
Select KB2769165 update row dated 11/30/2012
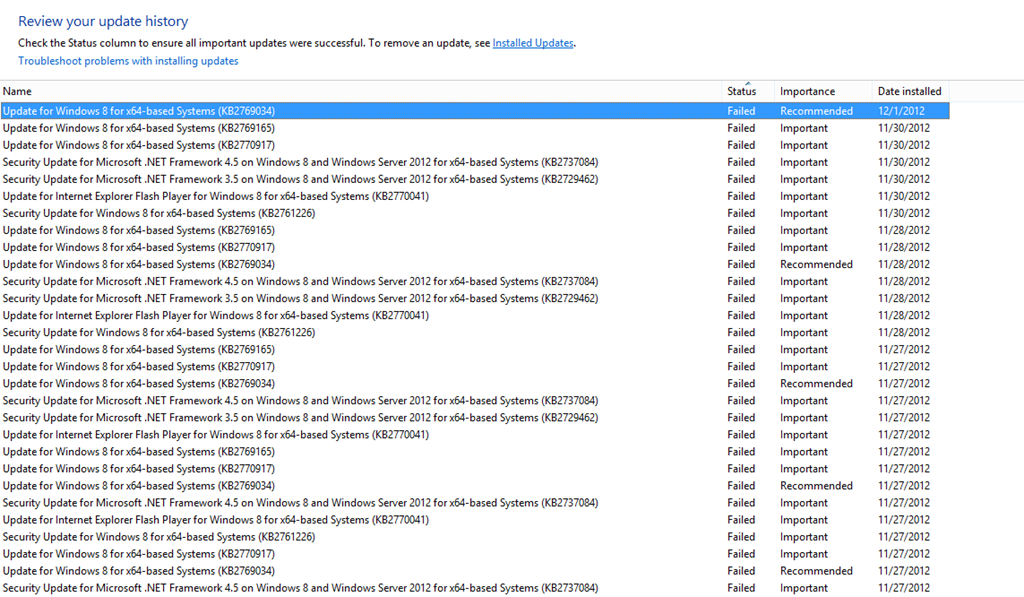pos(475,128)
